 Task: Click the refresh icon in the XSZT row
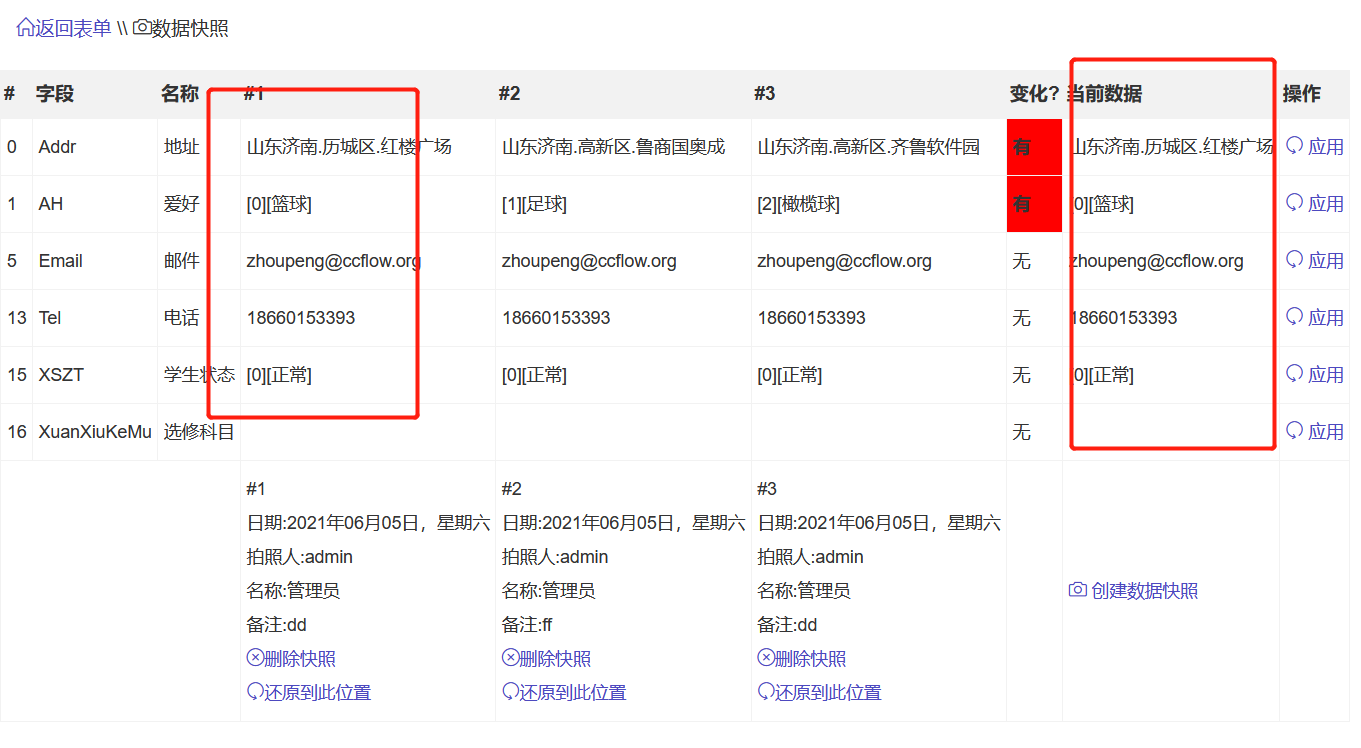point(1295,374)
